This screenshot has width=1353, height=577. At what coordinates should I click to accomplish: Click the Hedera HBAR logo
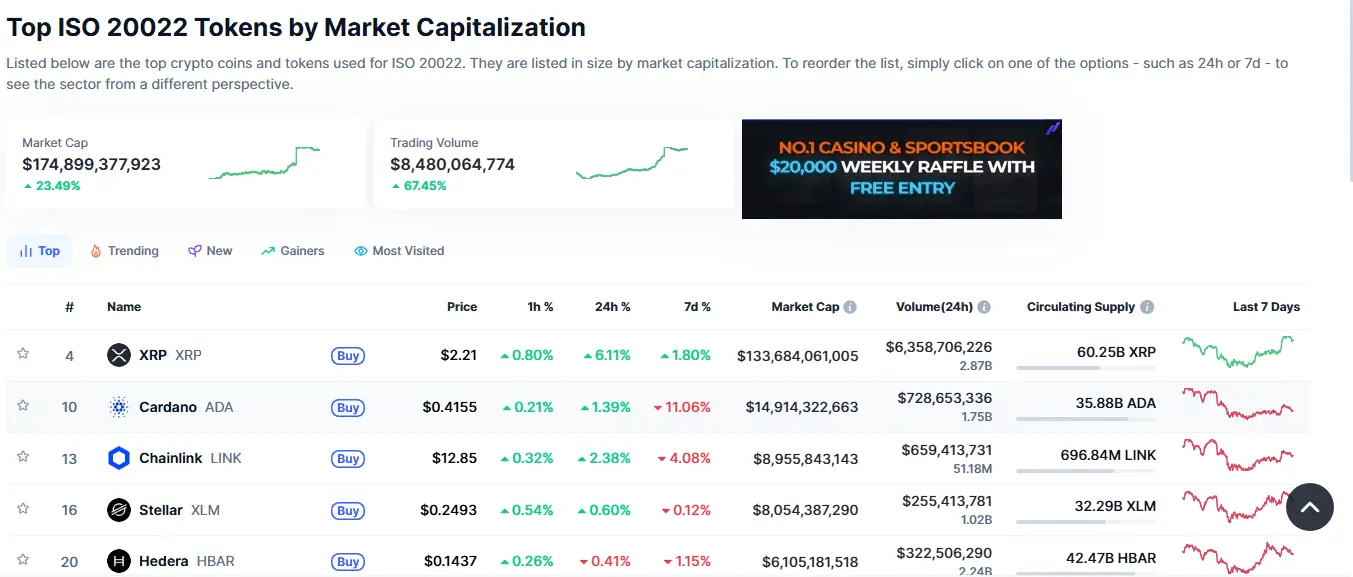click(x=118, y=560)
